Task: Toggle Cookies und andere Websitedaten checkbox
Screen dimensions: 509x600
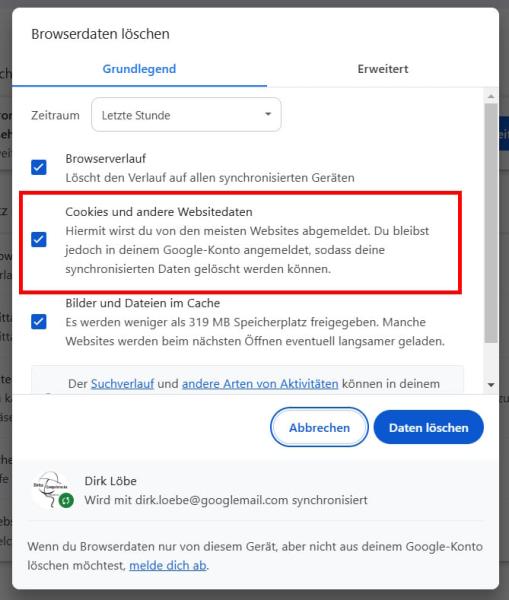Action: tap(39, 240)
